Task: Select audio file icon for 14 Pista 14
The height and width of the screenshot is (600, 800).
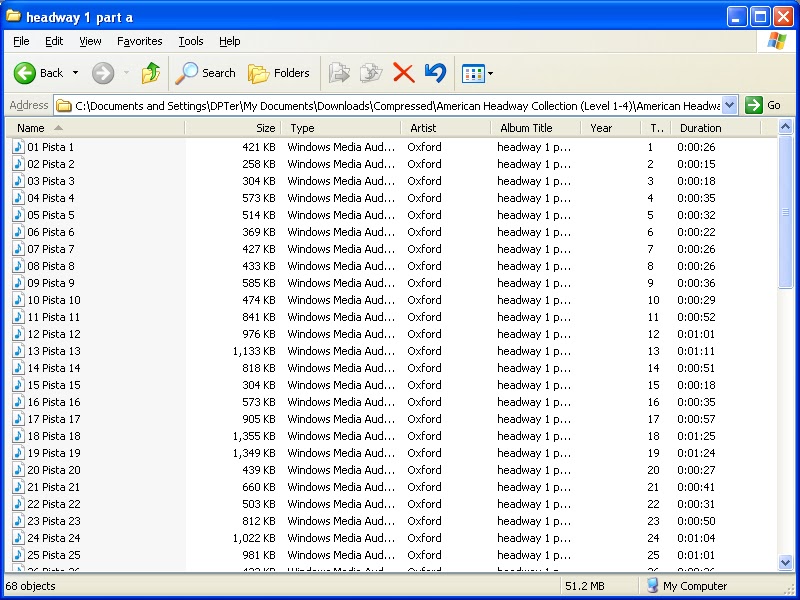Action: click(x=18, y=368)
